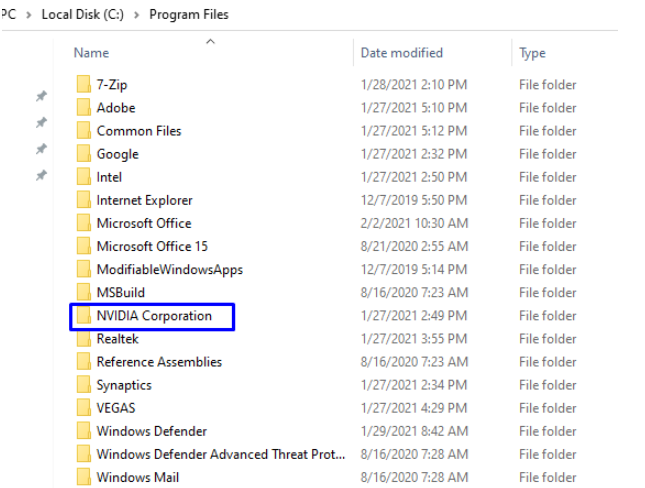Click the Realtek folder icon

[84, 338]
